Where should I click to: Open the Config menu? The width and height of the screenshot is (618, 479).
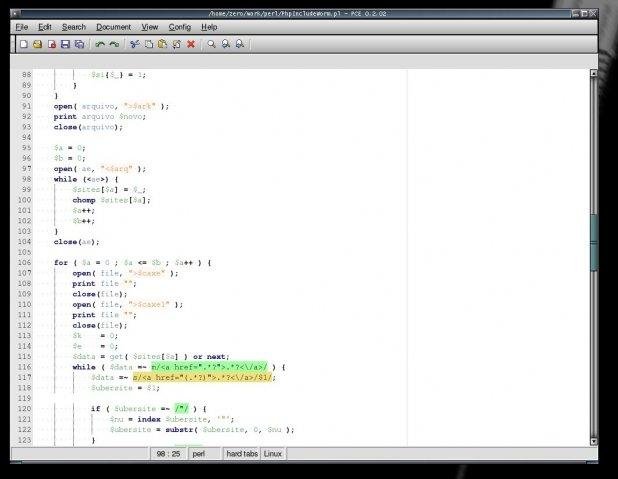[180, 27]
